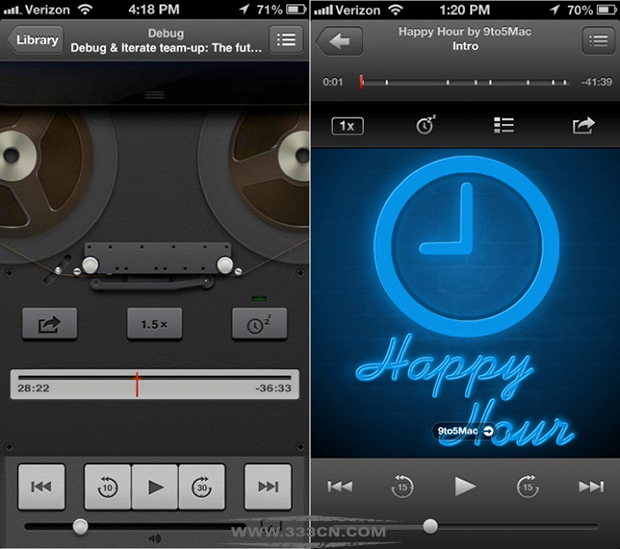Click volume slider knob in right player
Viewport: 620px width, 549px height.
430,526
